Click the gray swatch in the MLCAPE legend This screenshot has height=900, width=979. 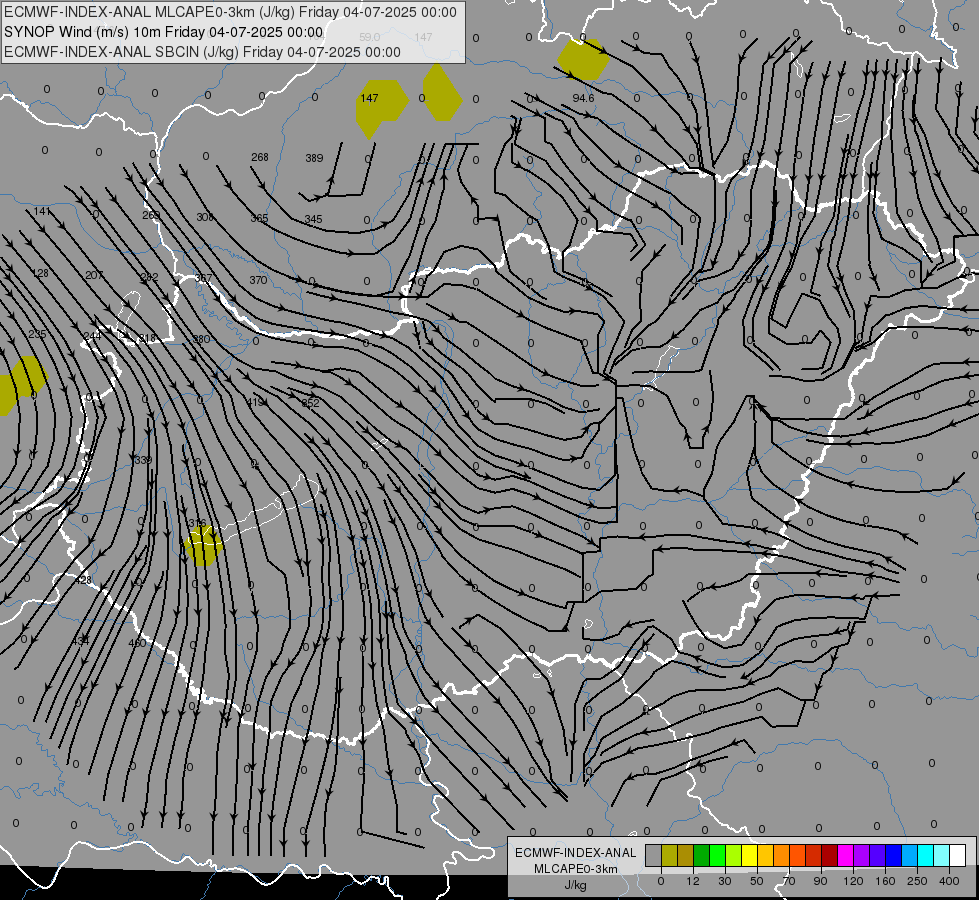point(653,856)
